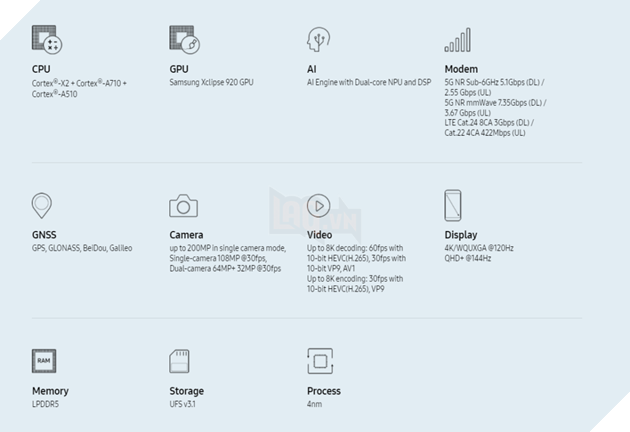Select the Camera icon

coord(183,207)
